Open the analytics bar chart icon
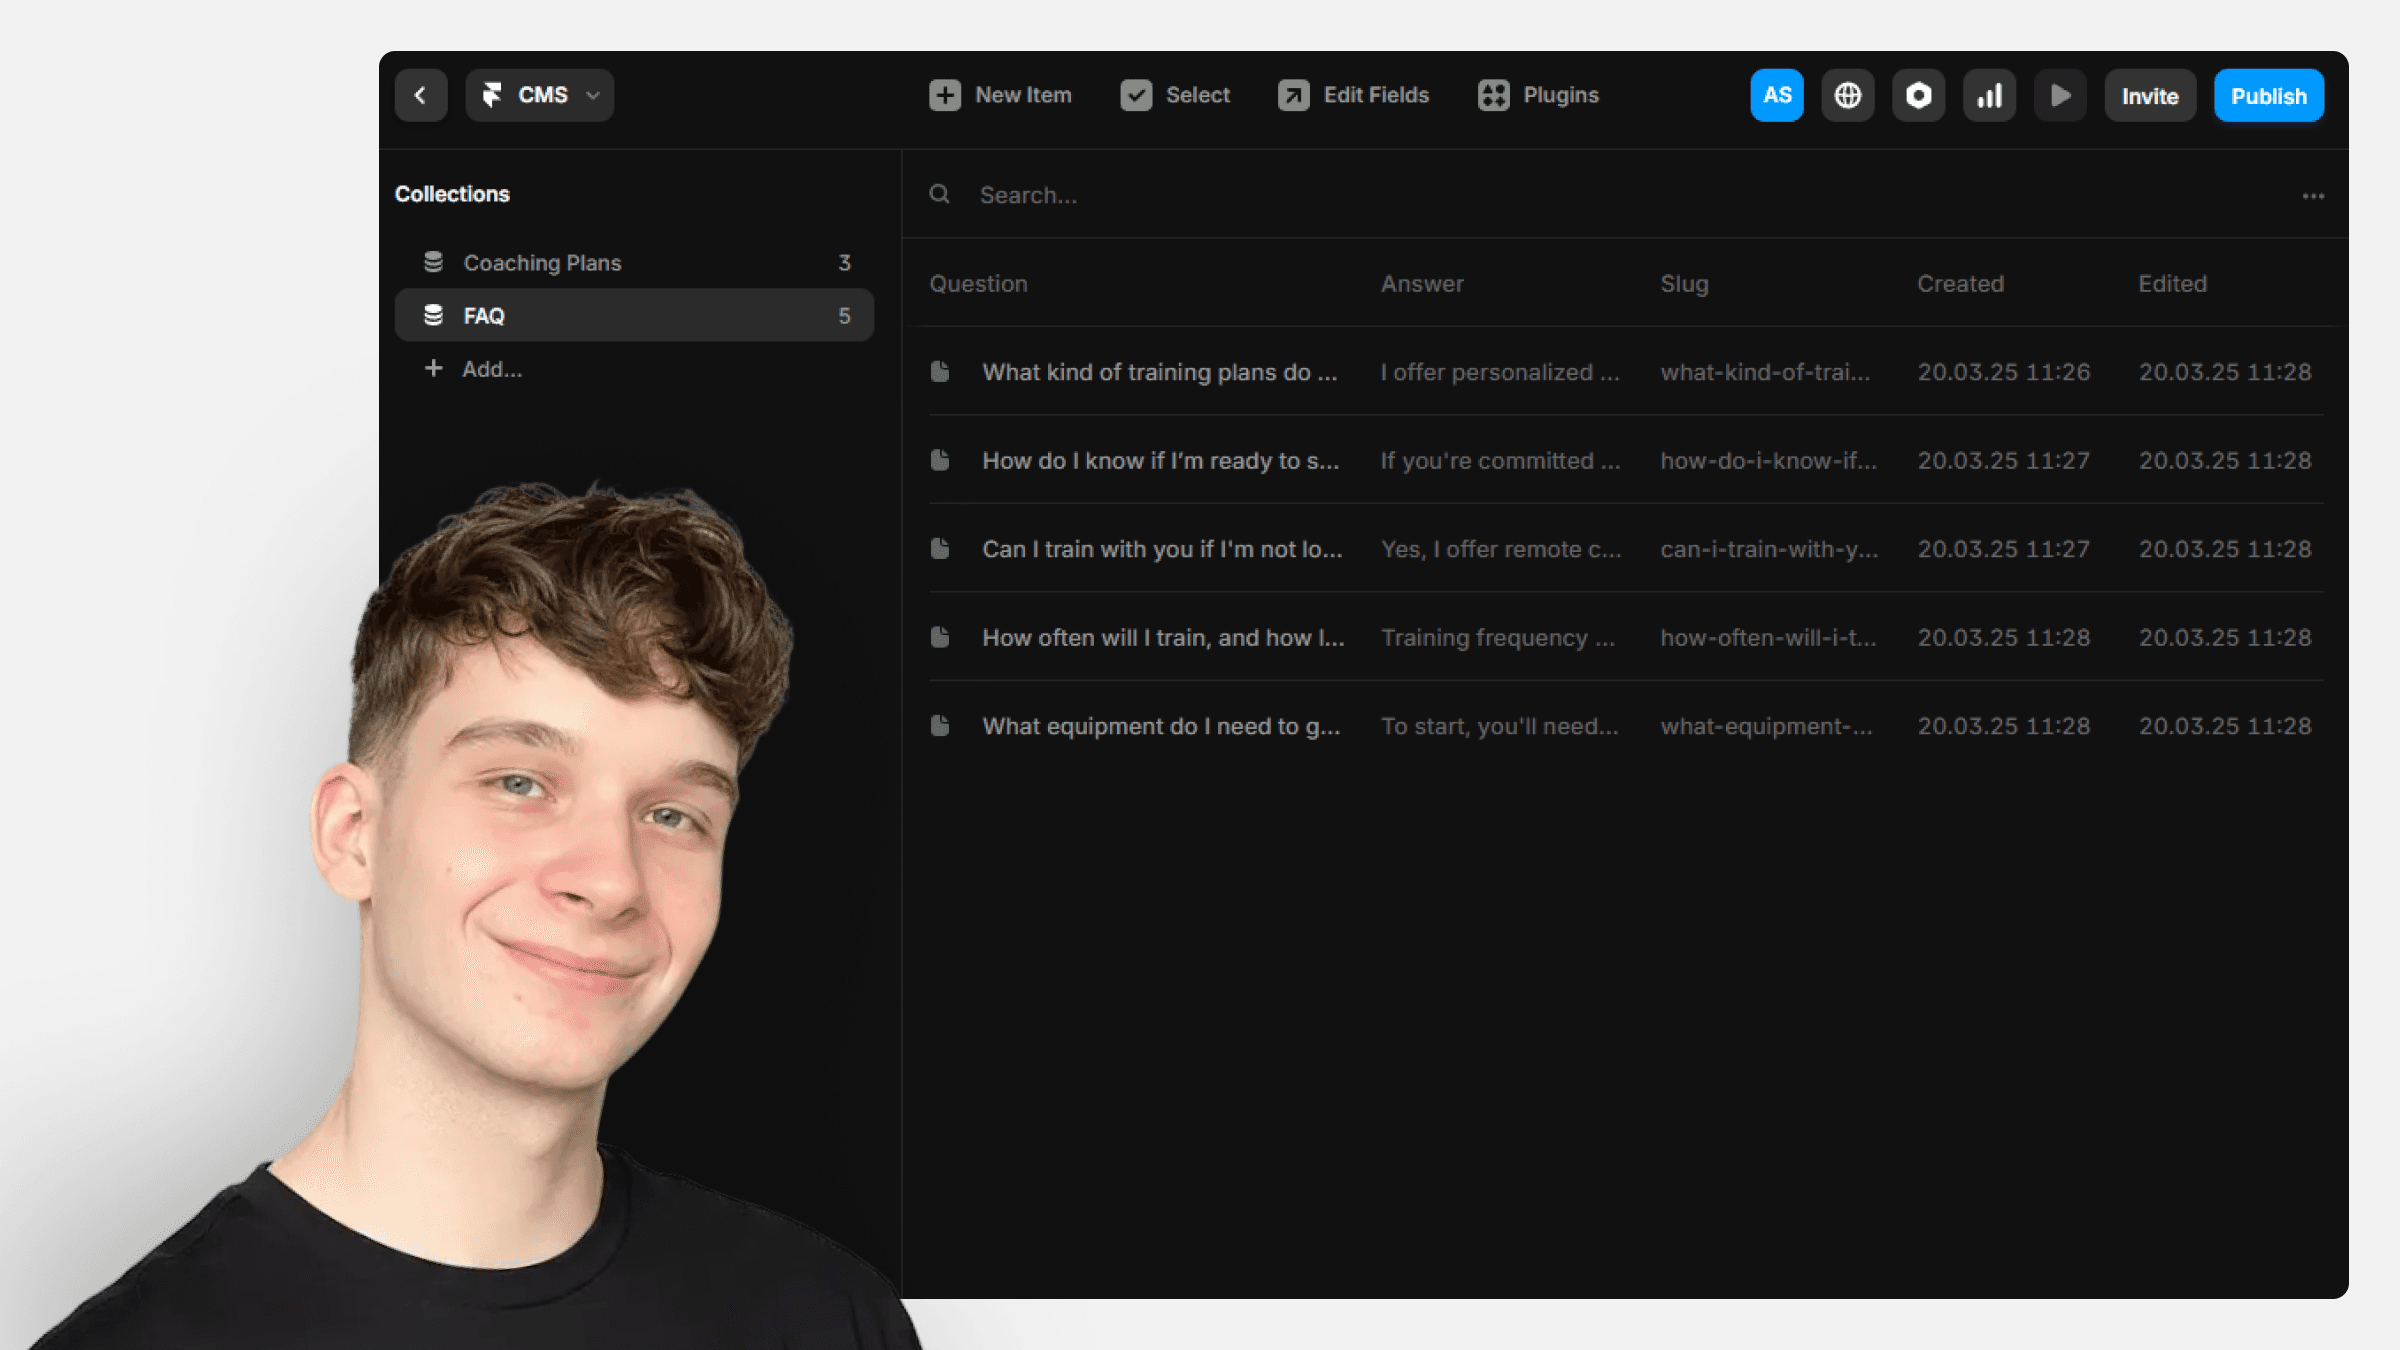 click(x=1989, y=96)
